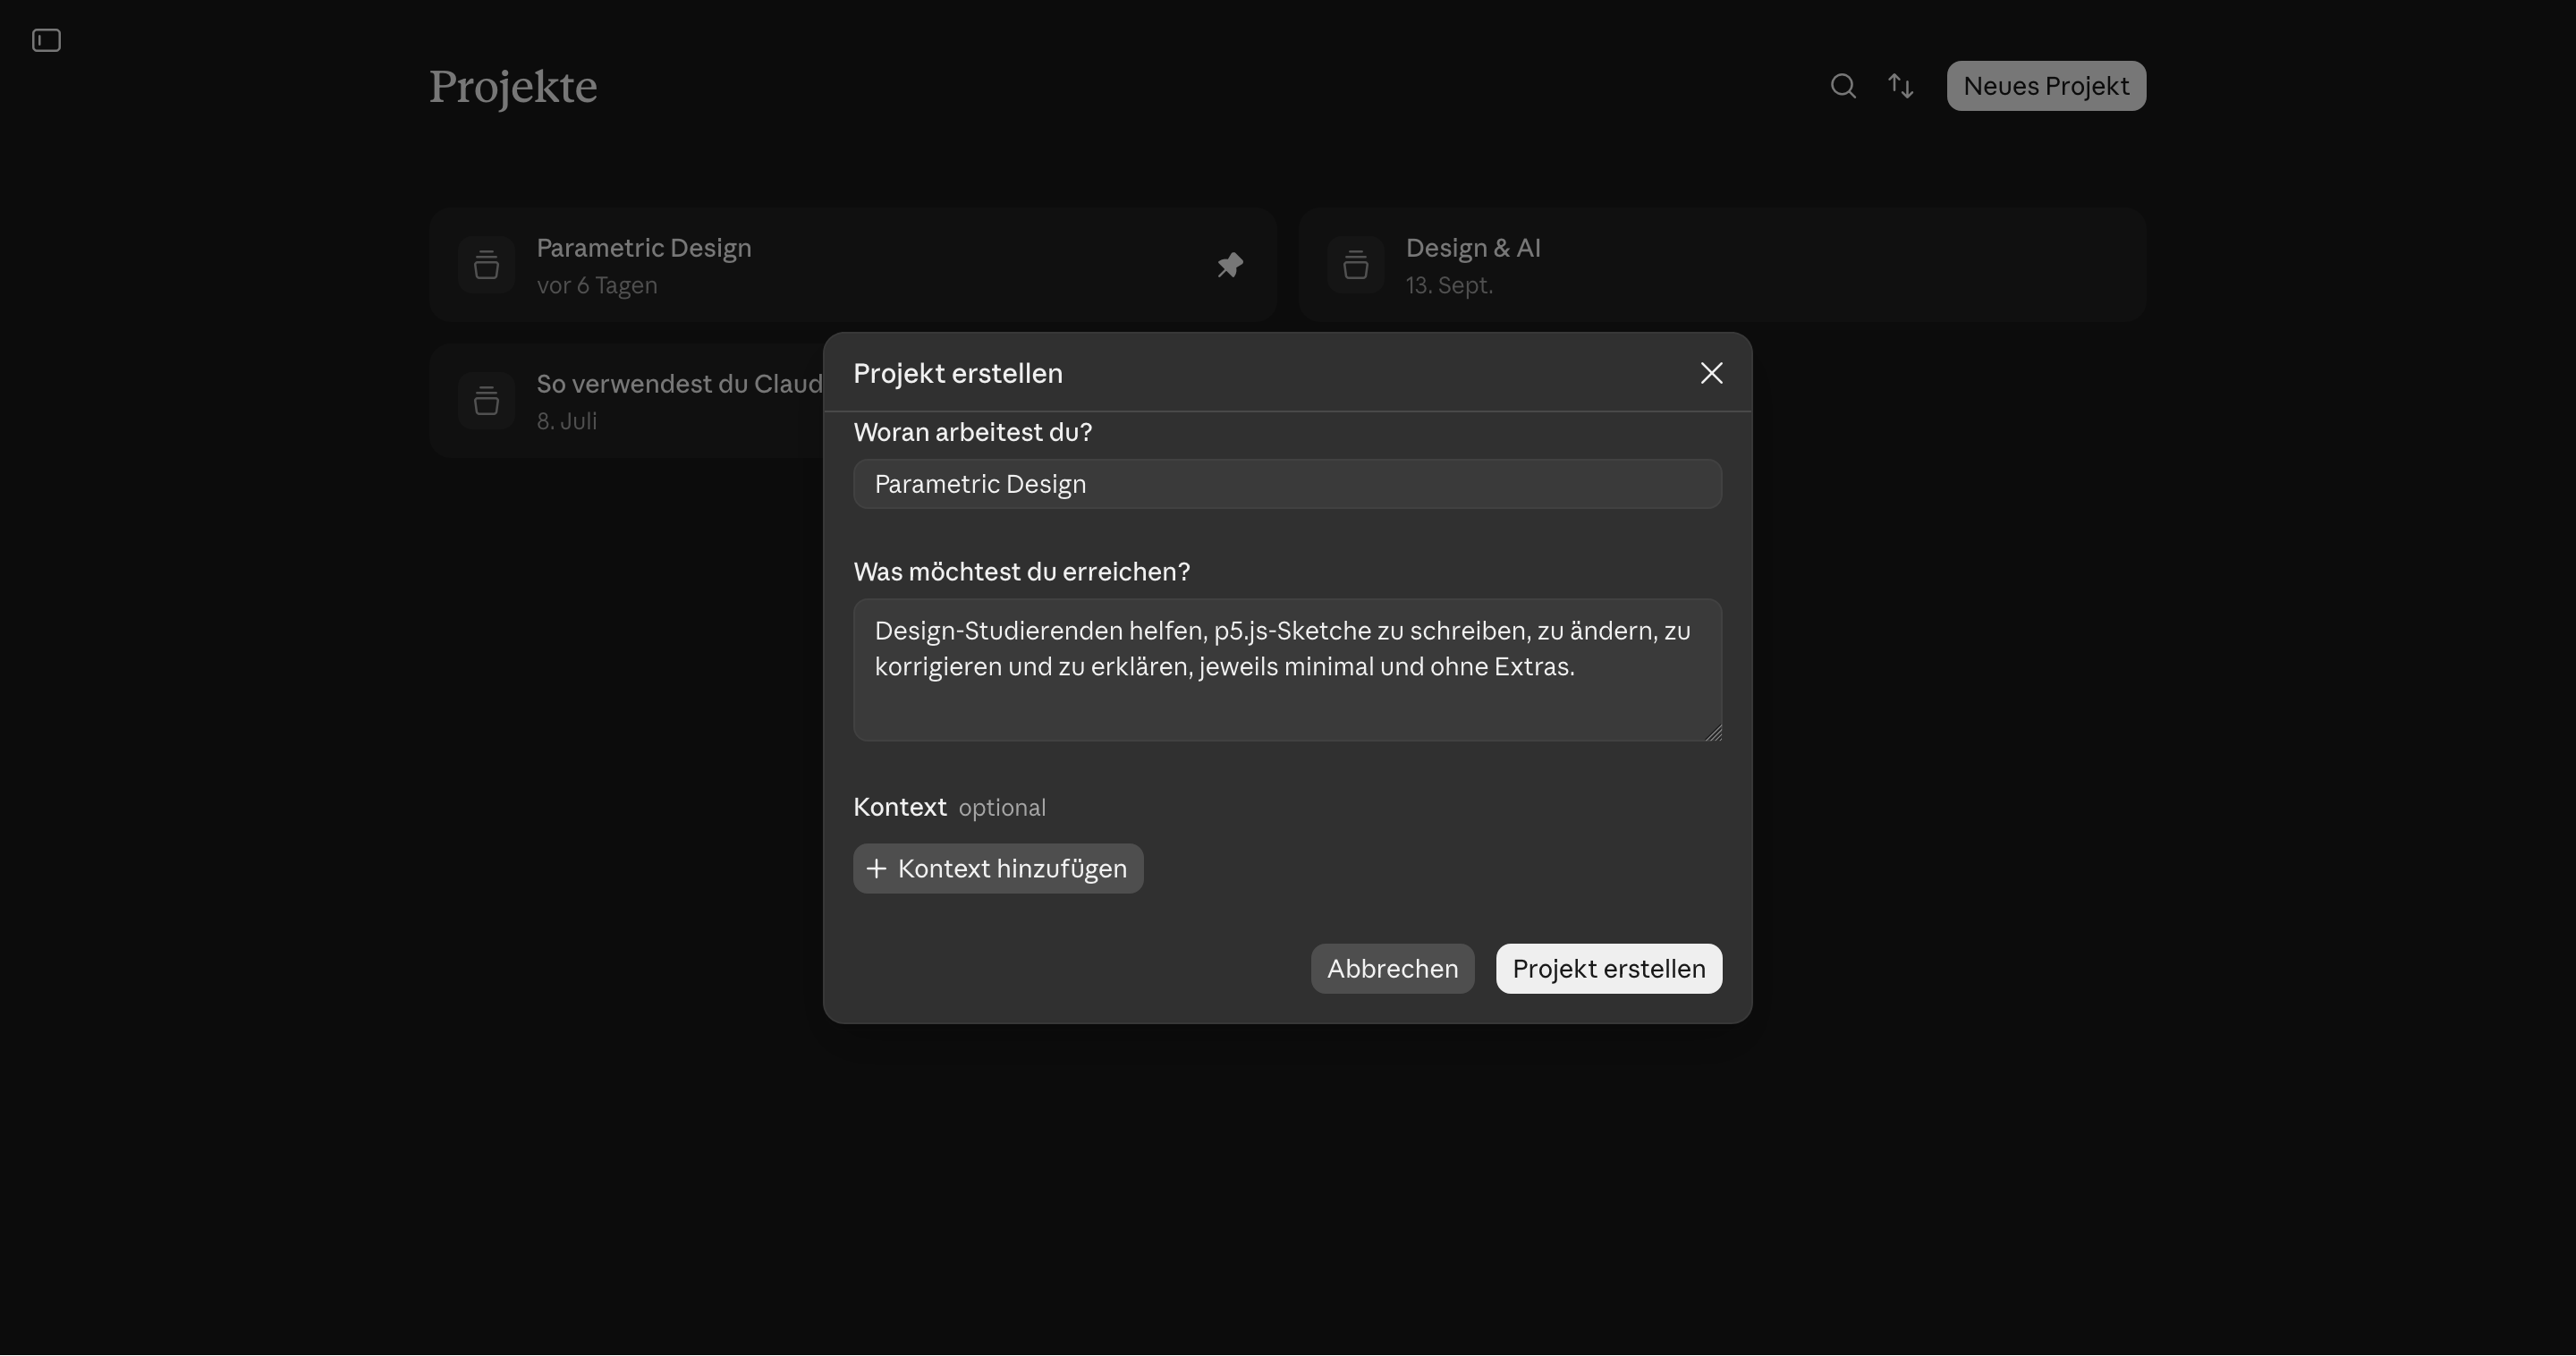Click Kontext hinzufügen button

click(x=998, y=868)
